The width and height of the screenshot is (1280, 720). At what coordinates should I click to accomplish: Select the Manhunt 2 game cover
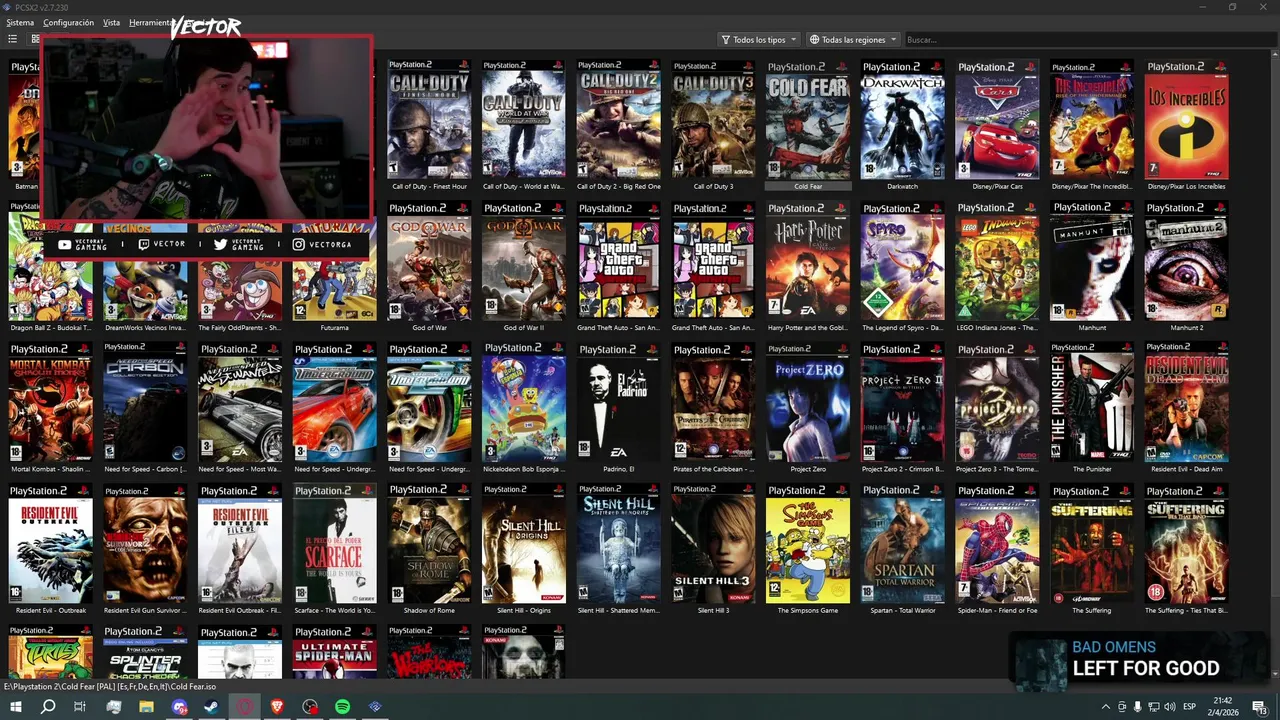coord(1186,261)
